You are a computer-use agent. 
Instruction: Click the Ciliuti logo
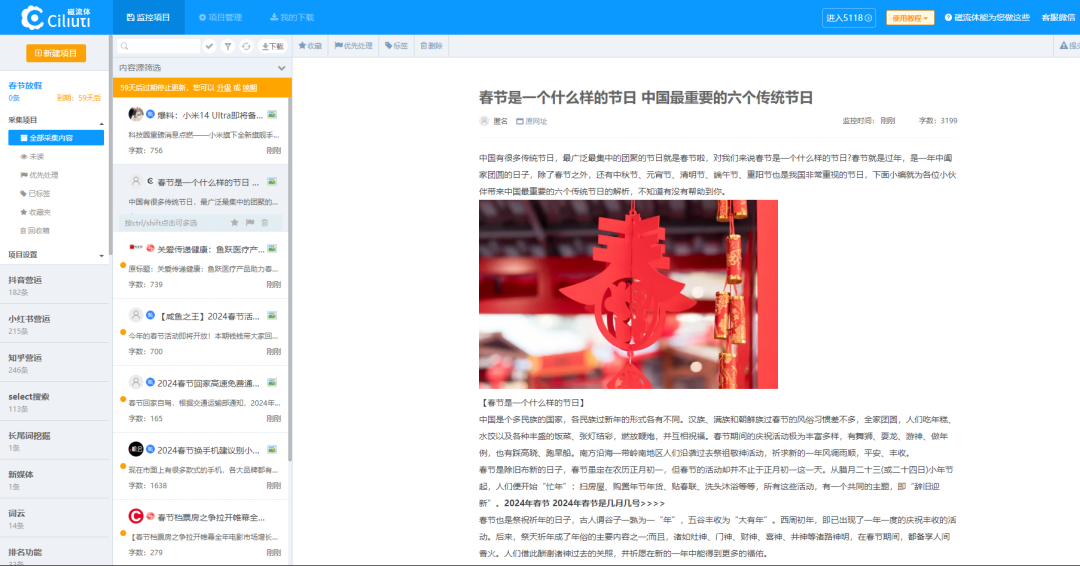56,17
